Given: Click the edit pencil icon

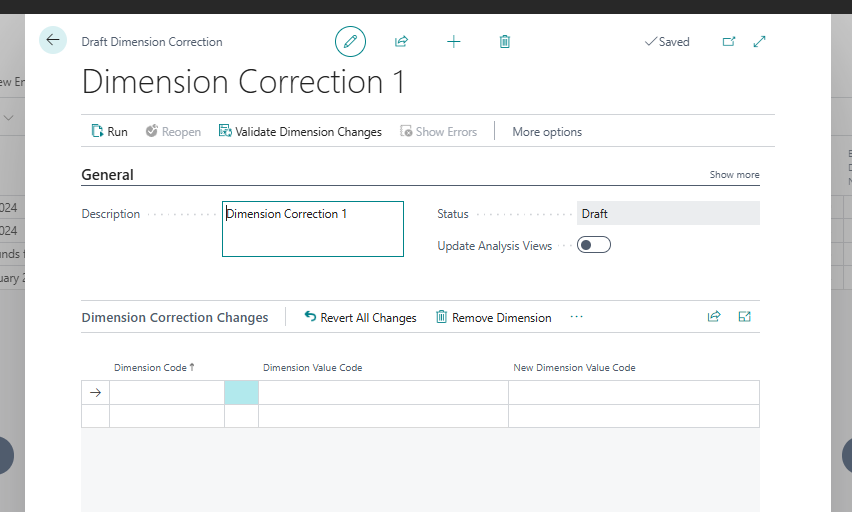Looking at the screenshot, I should (350, 42).
